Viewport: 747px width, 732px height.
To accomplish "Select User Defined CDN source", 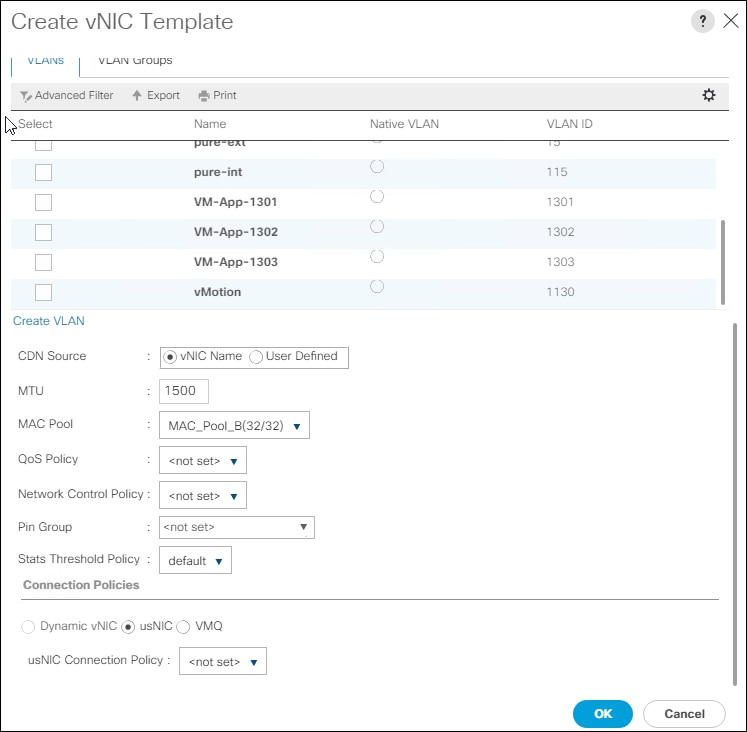I will click(x=256, y=357).
